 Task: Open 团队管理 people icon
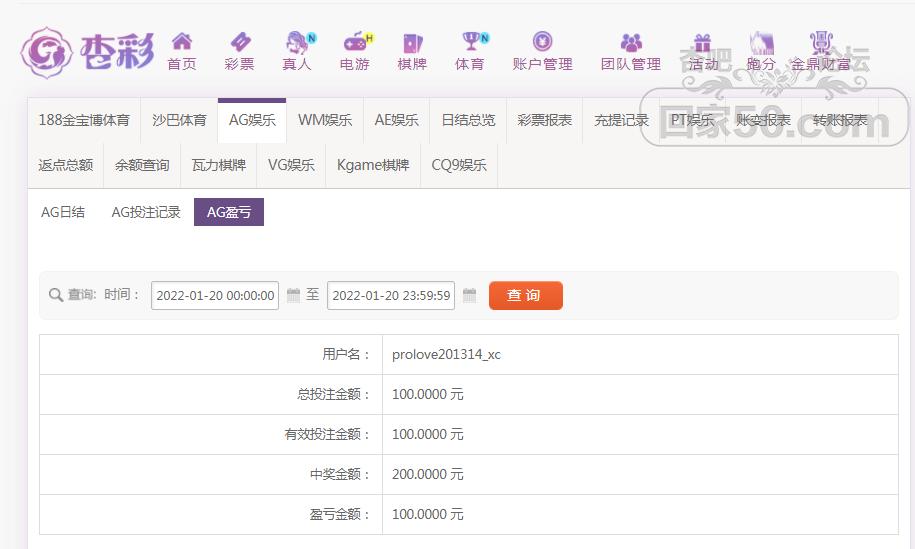point(631,42)
